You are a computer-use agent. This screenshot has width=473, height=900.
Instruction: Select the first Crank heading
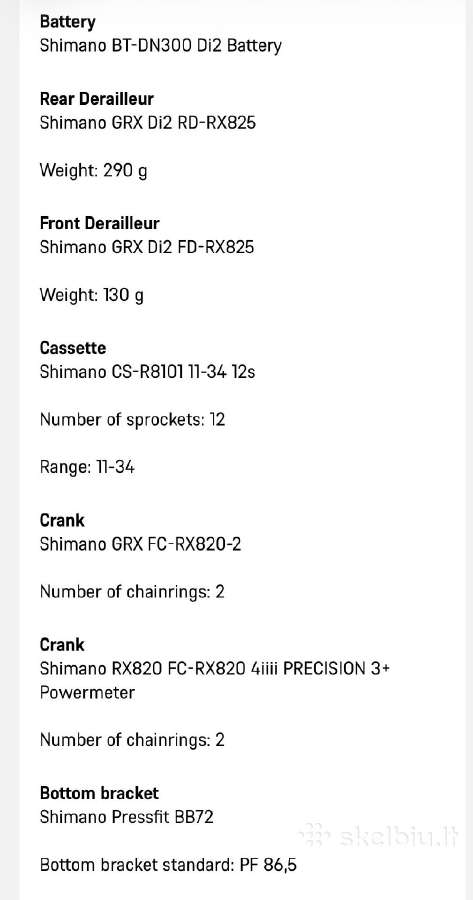pos(62,520)
